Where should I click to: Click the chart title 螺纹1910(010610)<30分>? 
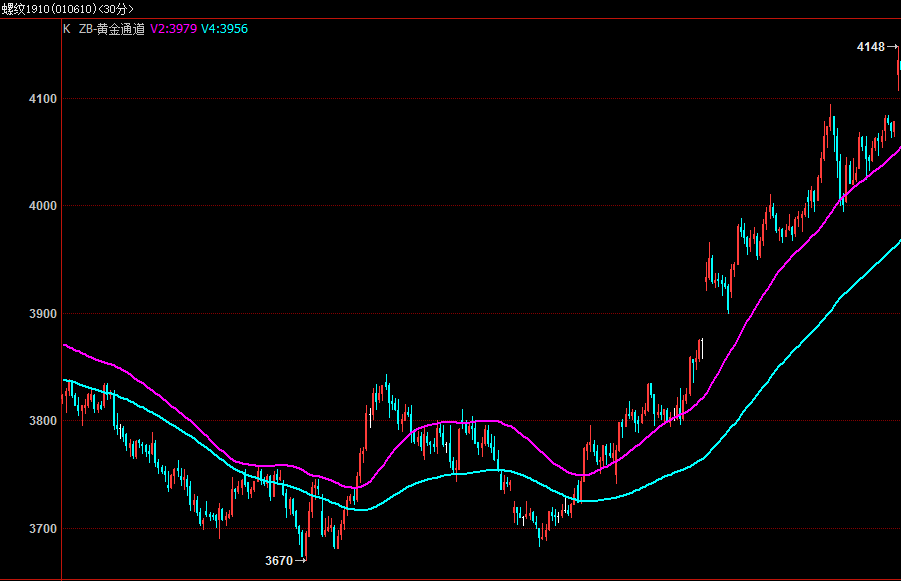click(68, 9)
